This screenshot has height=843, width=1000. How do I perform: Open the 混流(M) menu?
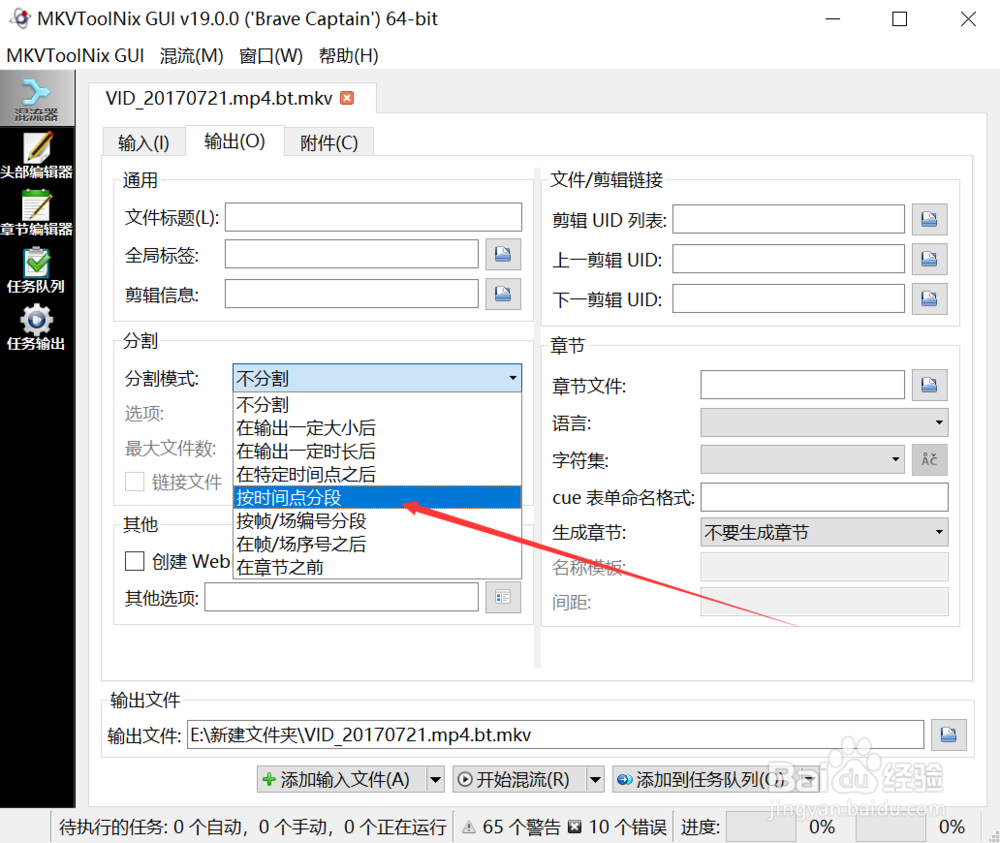[x=191, y=55]
